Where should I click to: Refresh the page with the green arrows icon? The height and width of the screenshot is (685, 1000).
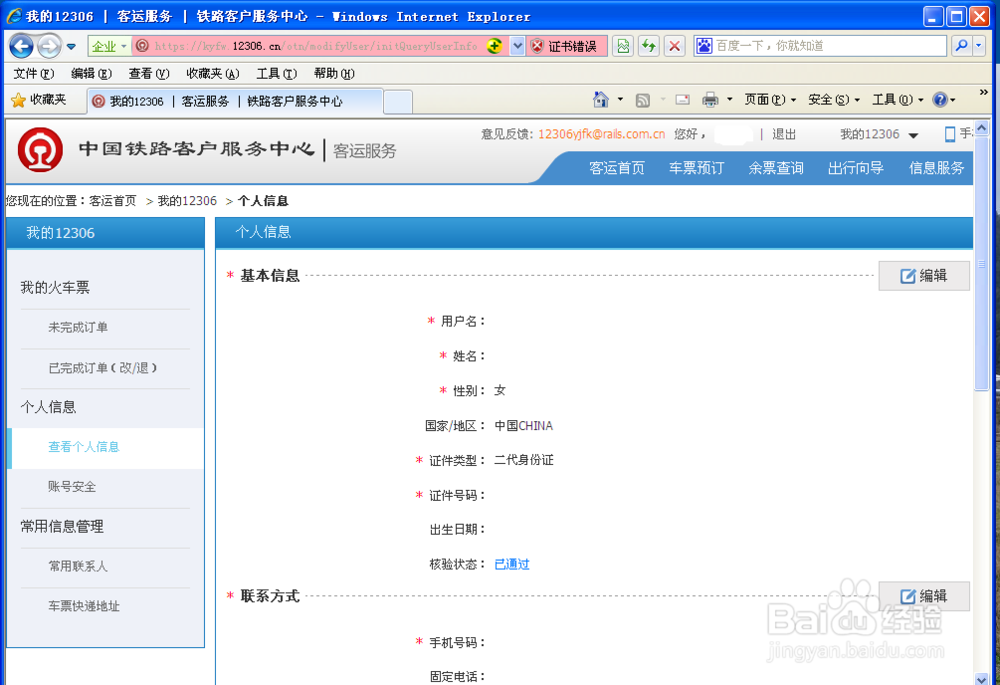click(648, 45)
